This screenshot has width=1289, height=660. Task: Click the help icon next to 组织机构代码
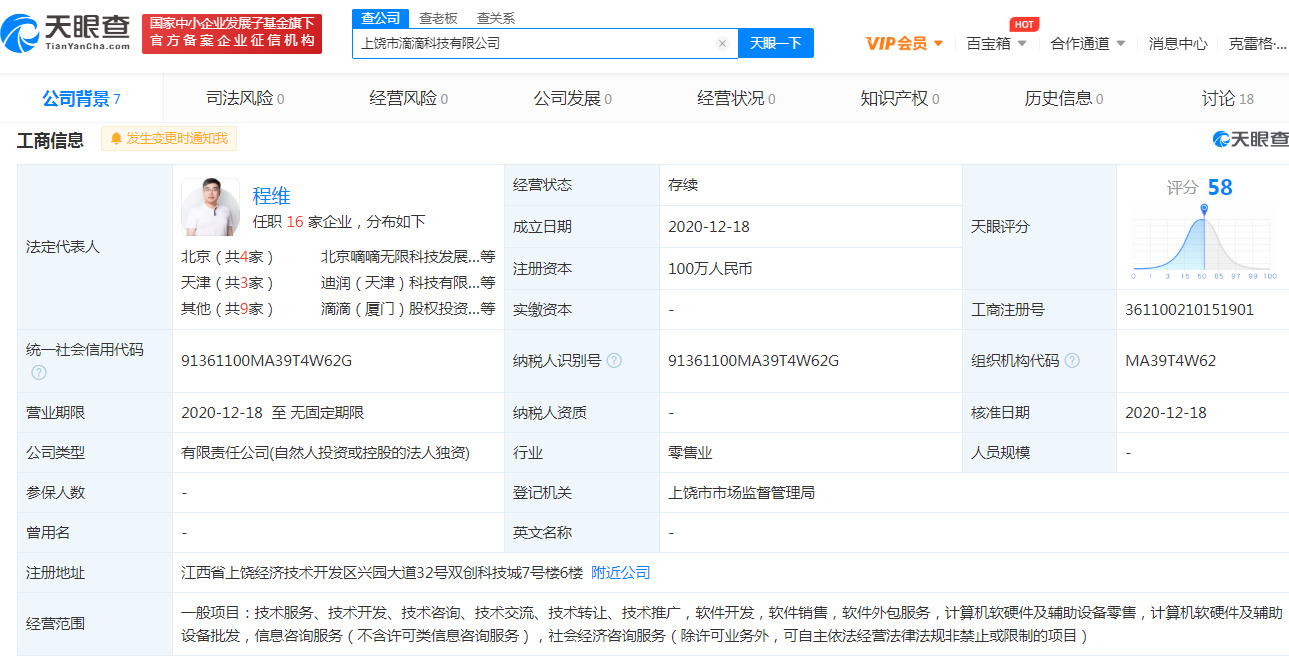pyautogui.click(x=1072, y=360)
